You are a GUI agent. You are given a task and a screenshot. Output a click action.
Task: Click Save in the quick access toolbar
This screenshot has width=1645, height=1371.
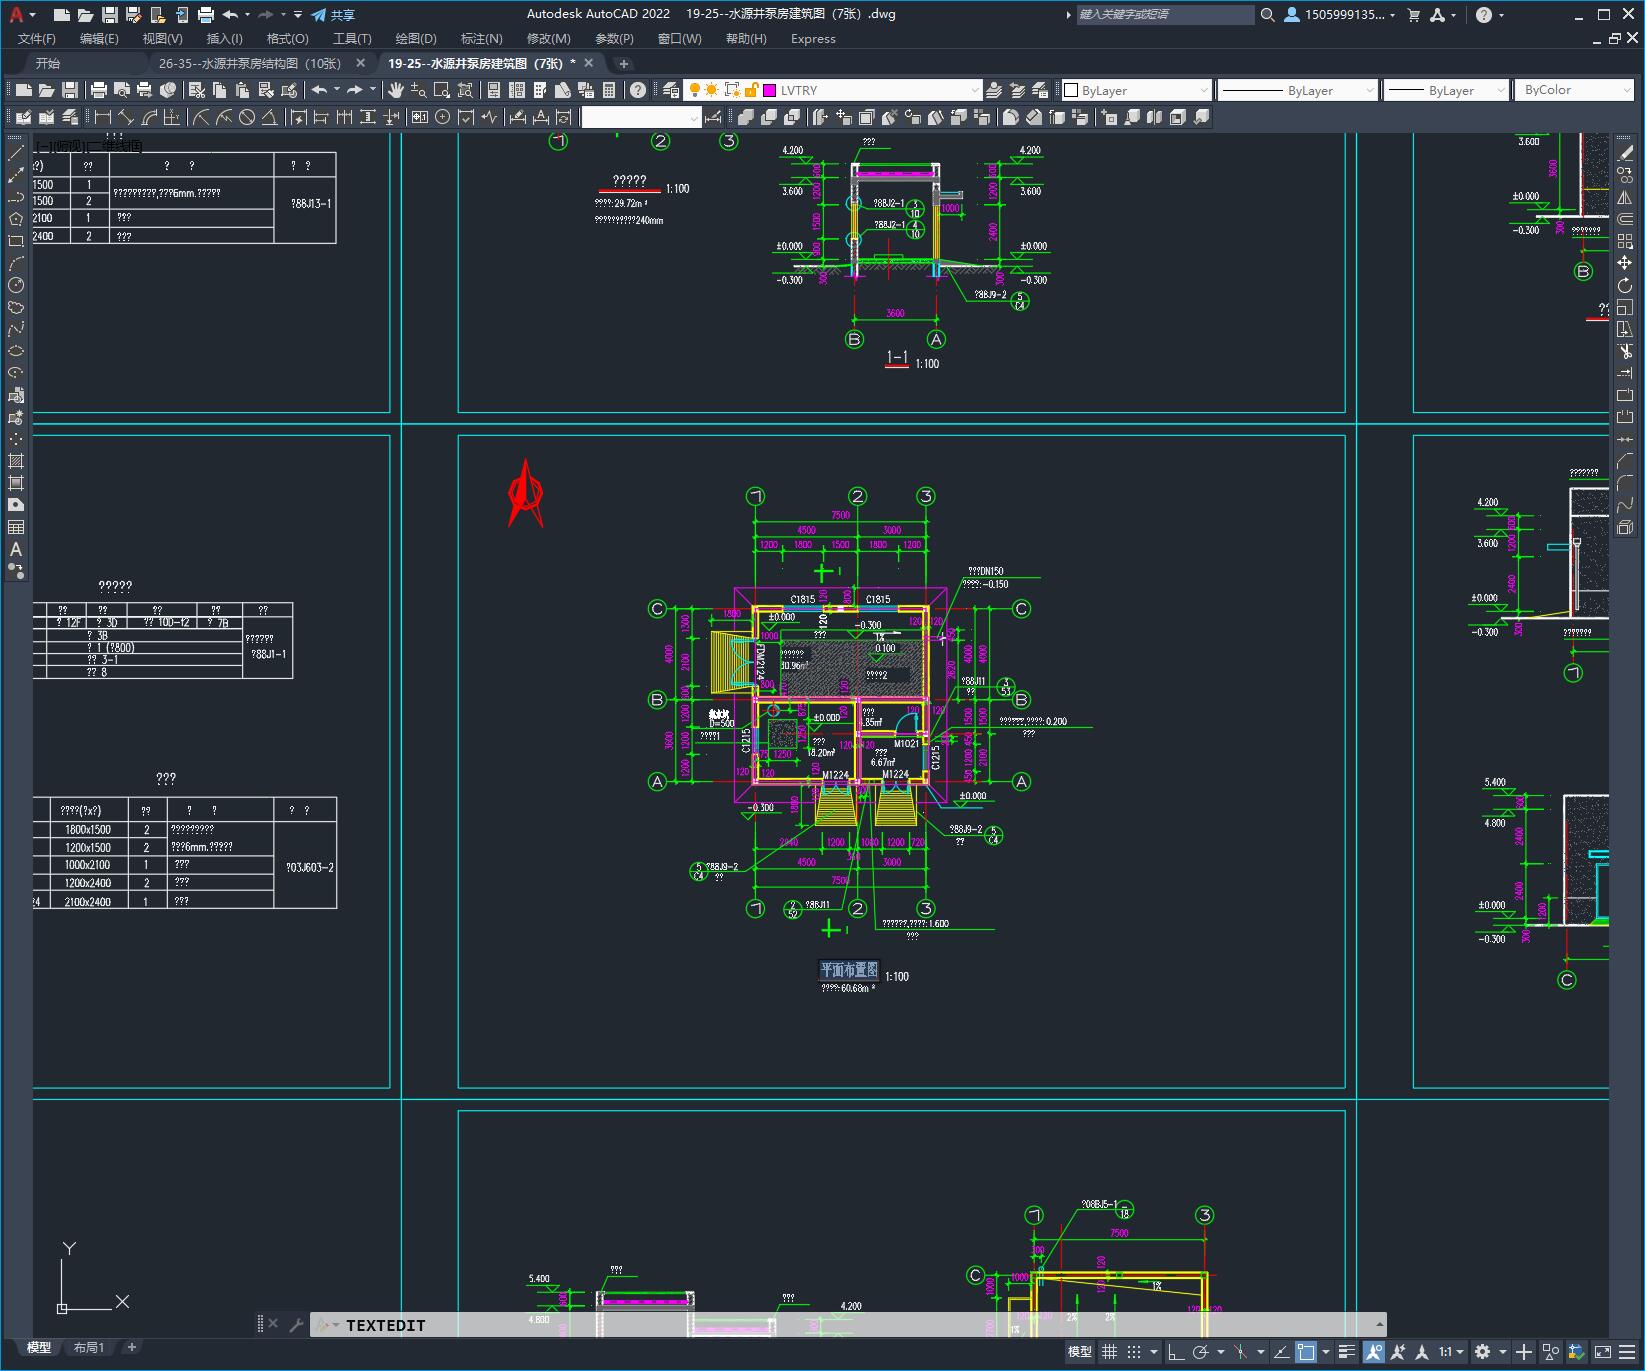[110, 15]
